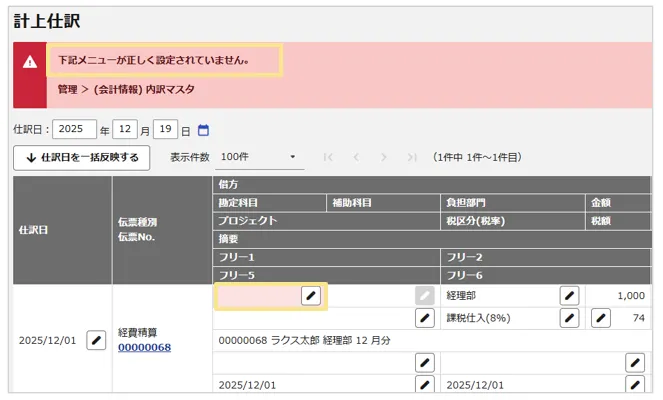The width and height of the screenshot is (663, 400).
Task: Click pencil icon next to 課税仕入(8%)
Action: tap(569, 318)
